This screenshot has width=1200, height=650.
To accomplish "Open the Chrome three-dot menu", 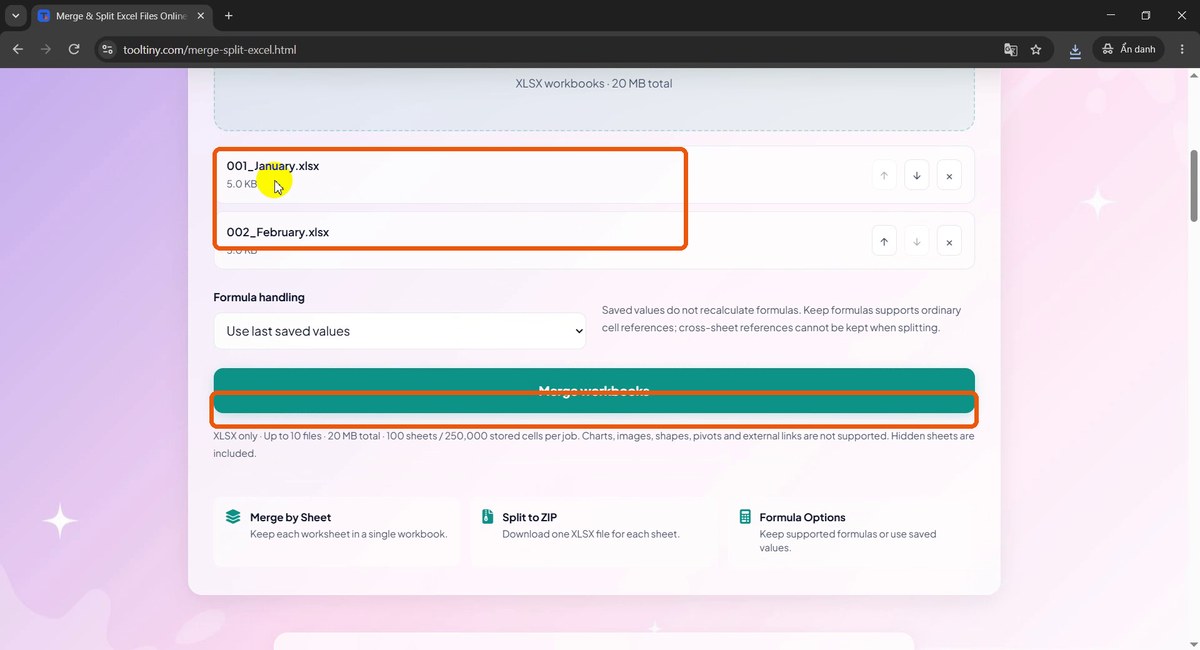I will point(1182,49).
